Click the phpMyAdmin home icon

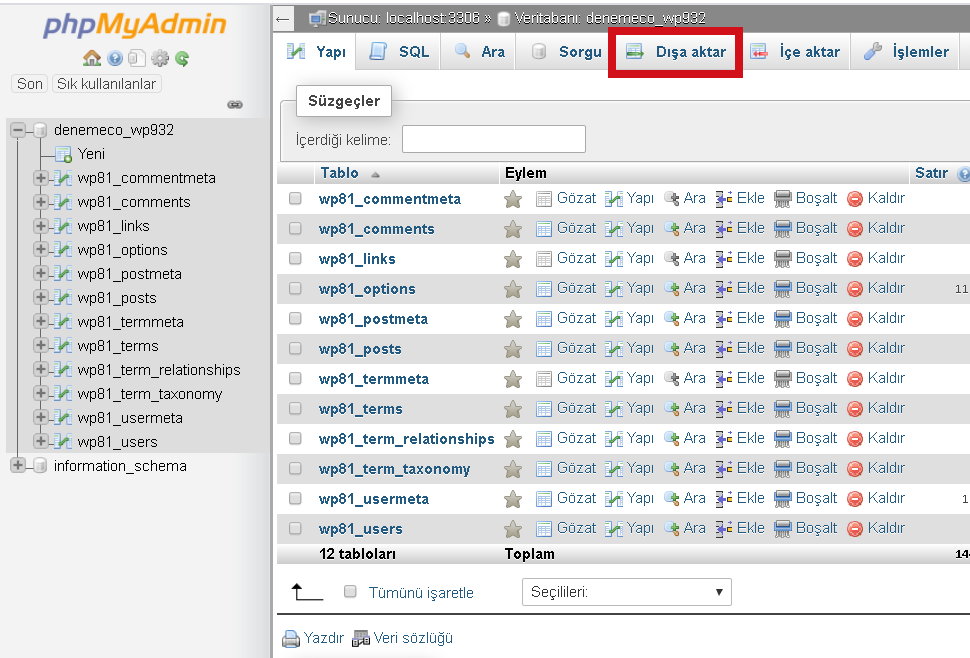(x=92, y=58)
